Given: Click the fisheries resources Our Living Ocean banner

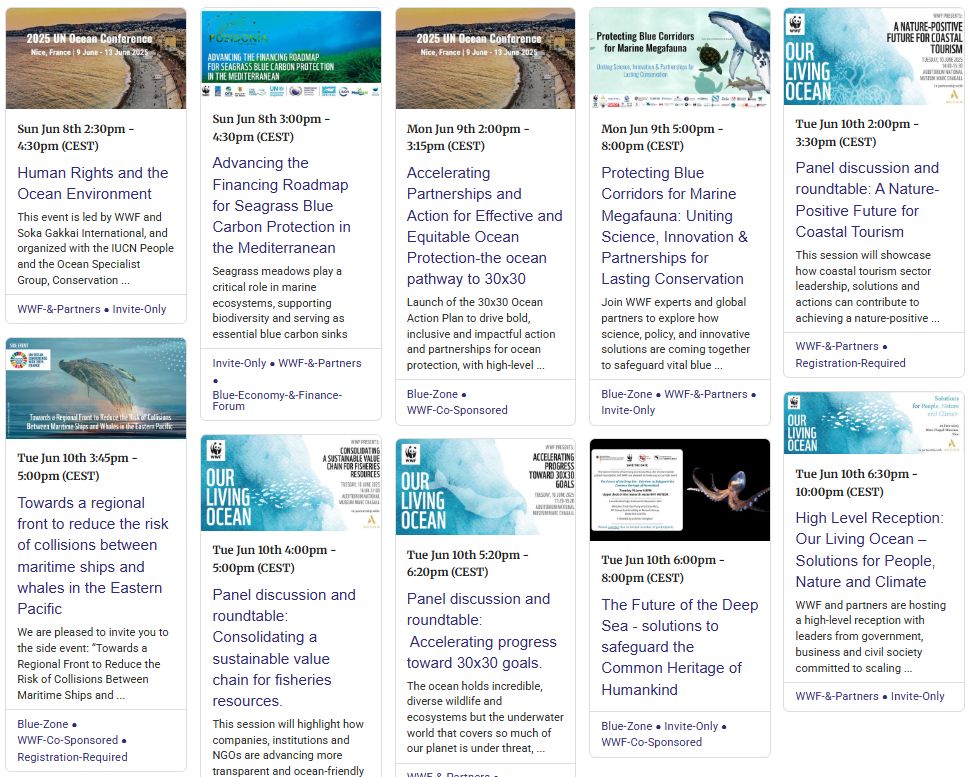Looking at the screenshot, I should tap(291, 483).
